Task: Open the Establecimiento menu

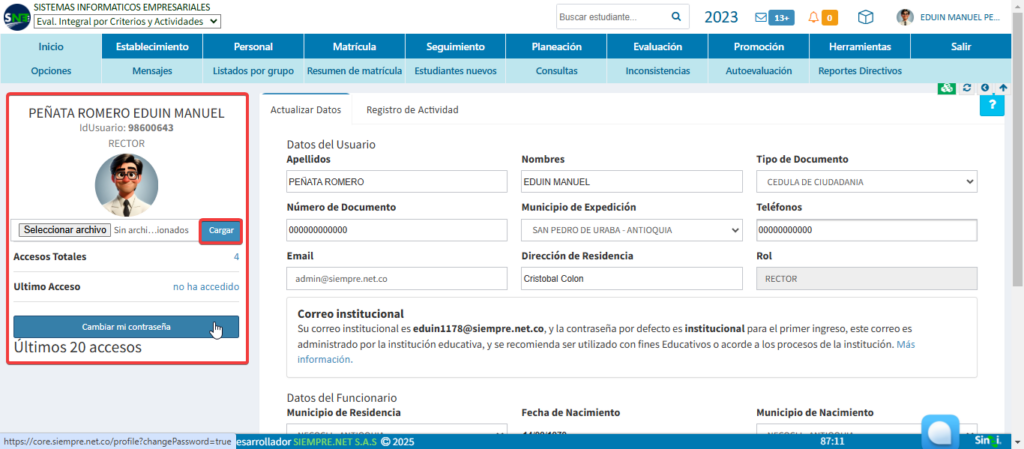Action: [152, 46]
